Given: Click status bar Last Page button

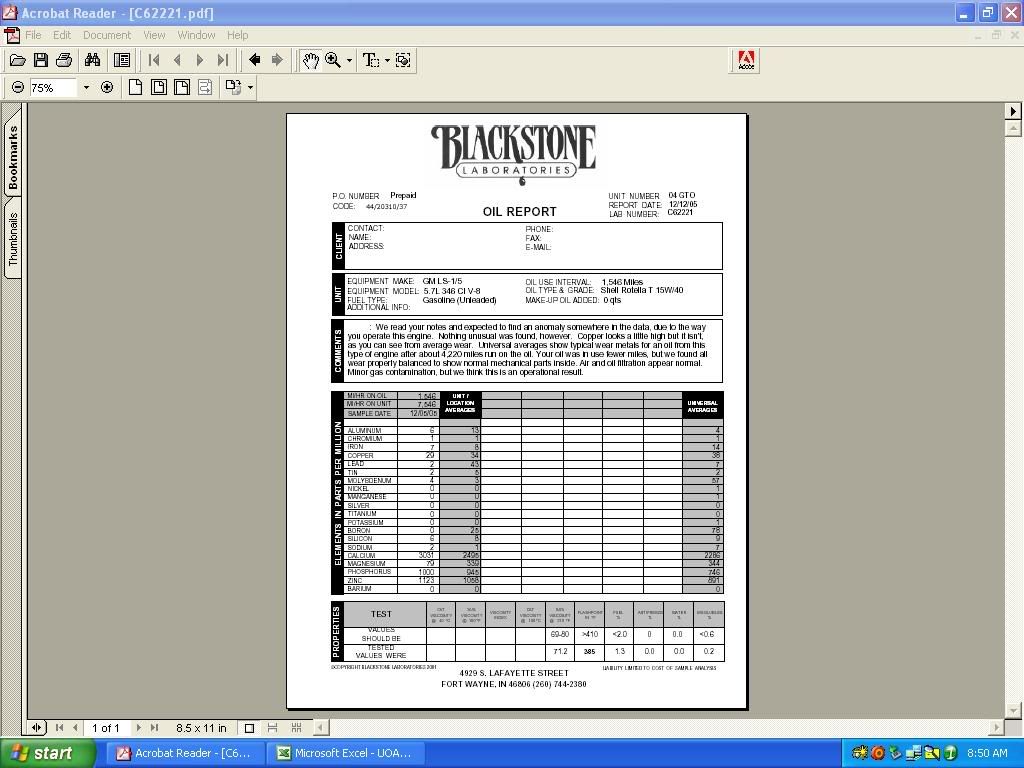Looking at the screenshot, I should pyautogui.click(x=154, y=728).
